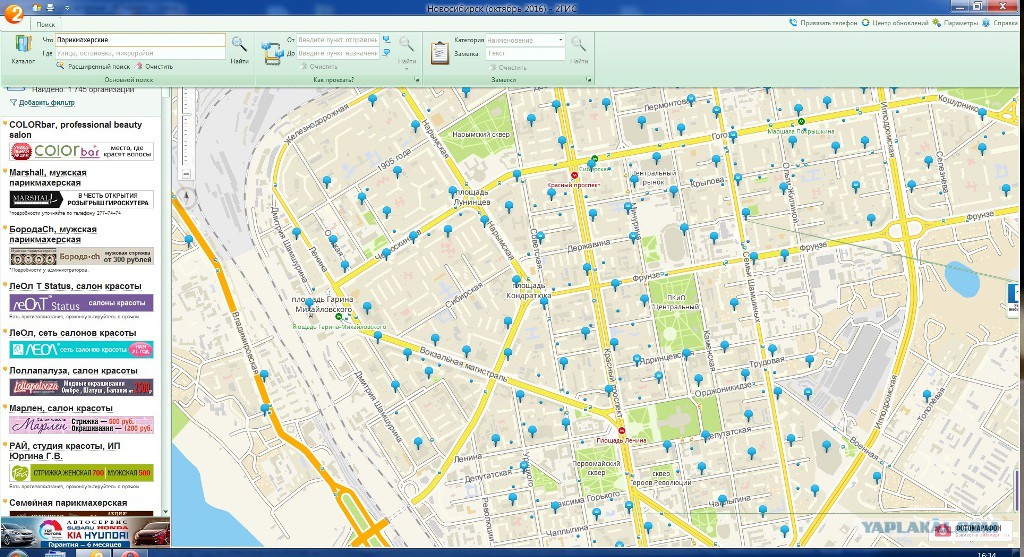Click the Центр обновлений refresh icon
Screen dimensions: 1024x557
(865, 23)
